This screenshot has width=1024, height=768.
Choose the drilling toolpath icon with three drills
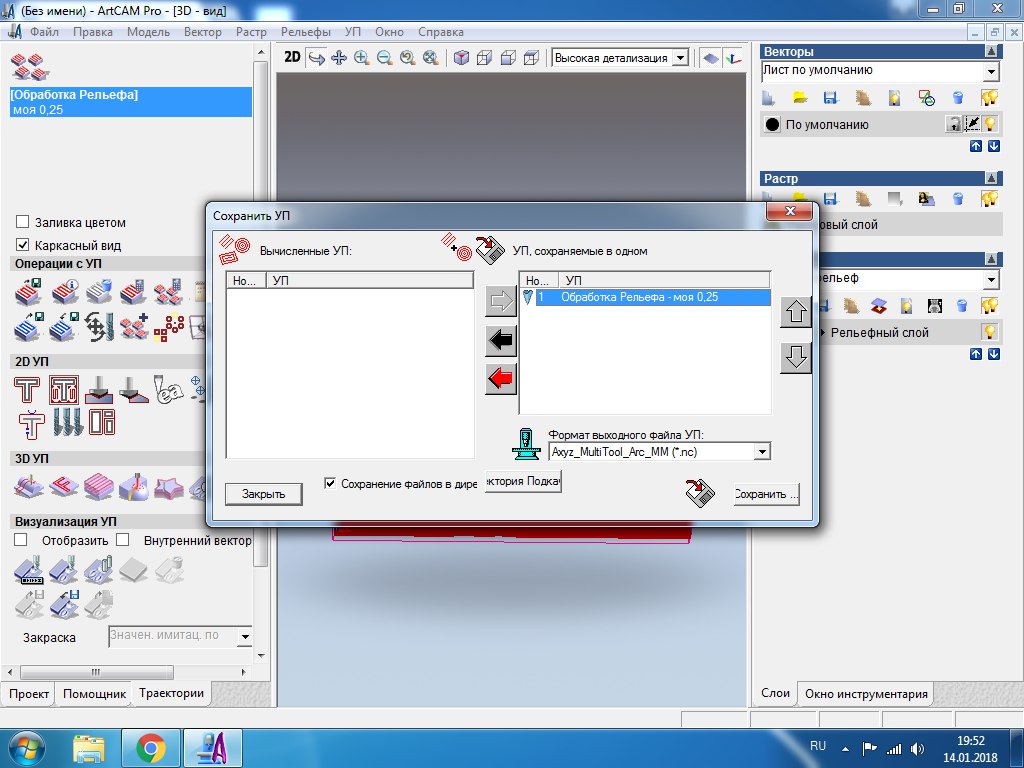67,423
